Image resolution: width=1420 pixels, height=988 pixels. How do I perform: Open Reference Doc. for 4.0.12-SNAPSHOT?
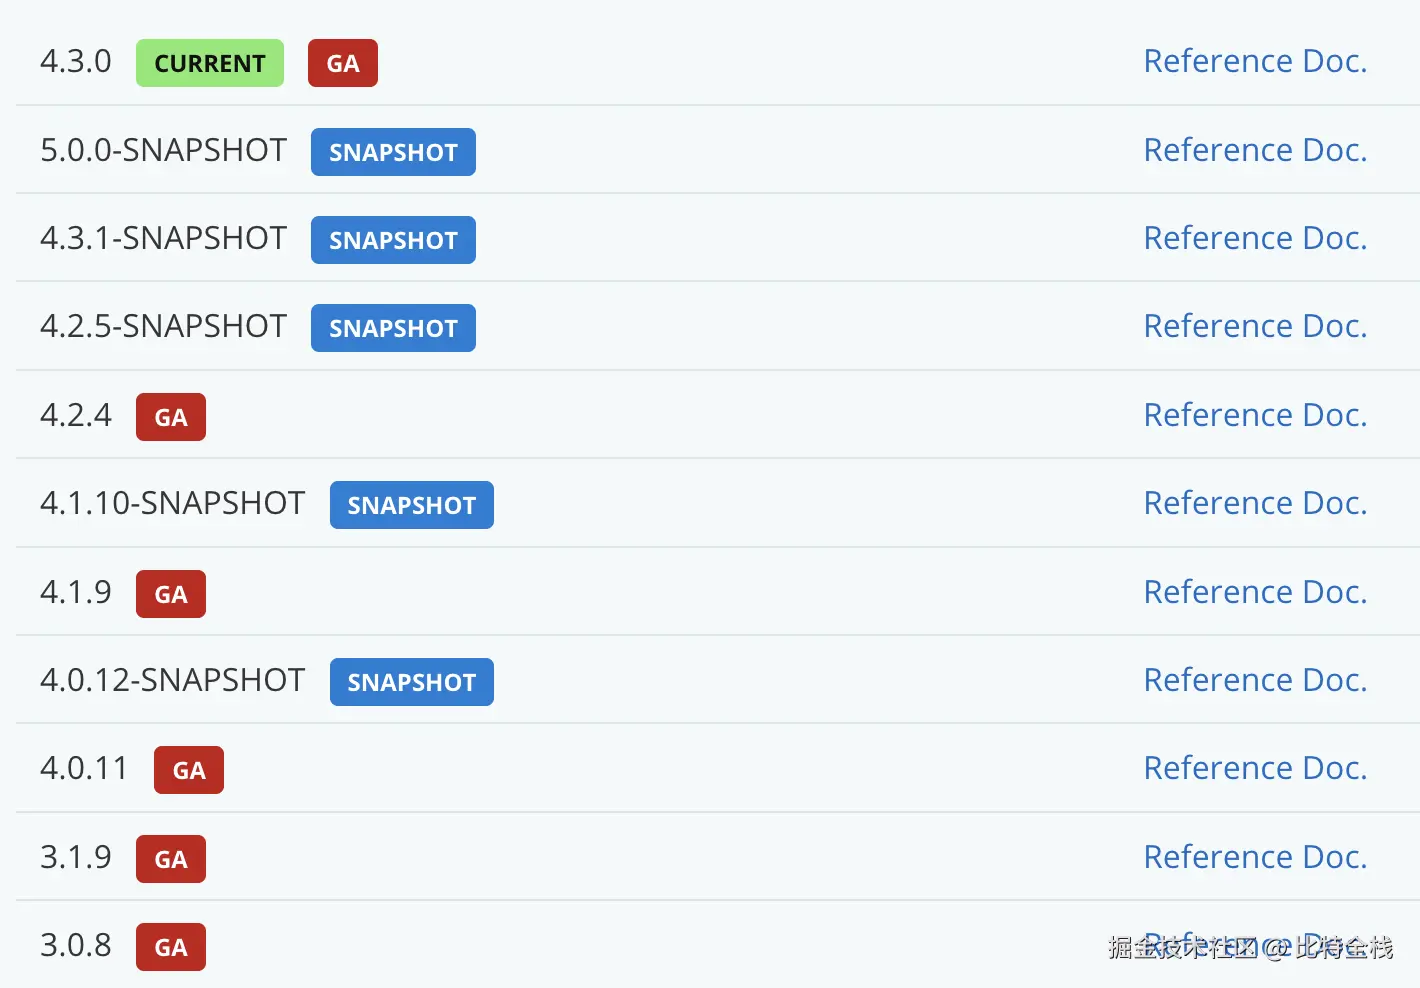click(1255, 680)
